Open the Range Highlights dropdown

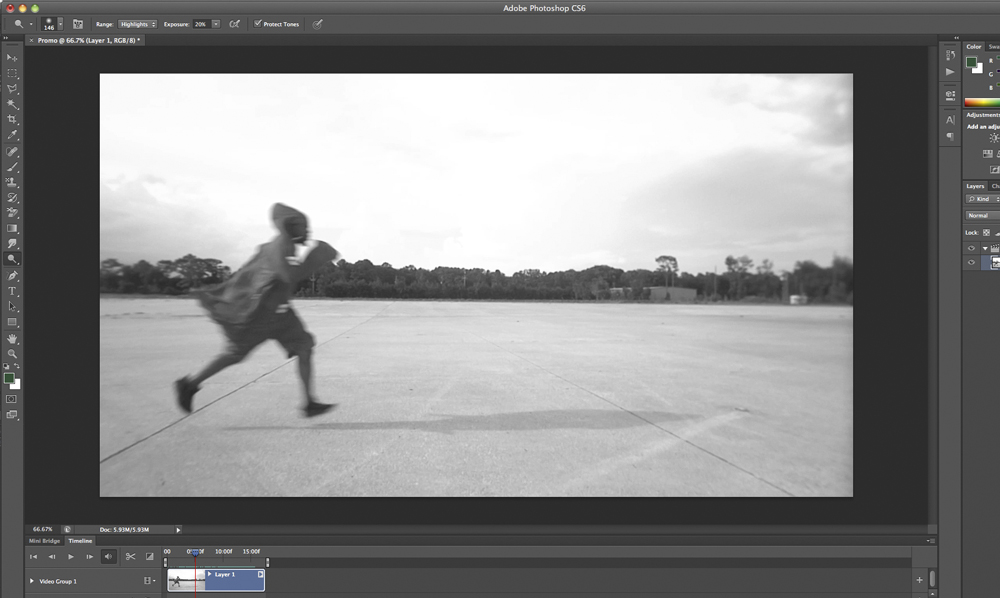pos(137,24)
